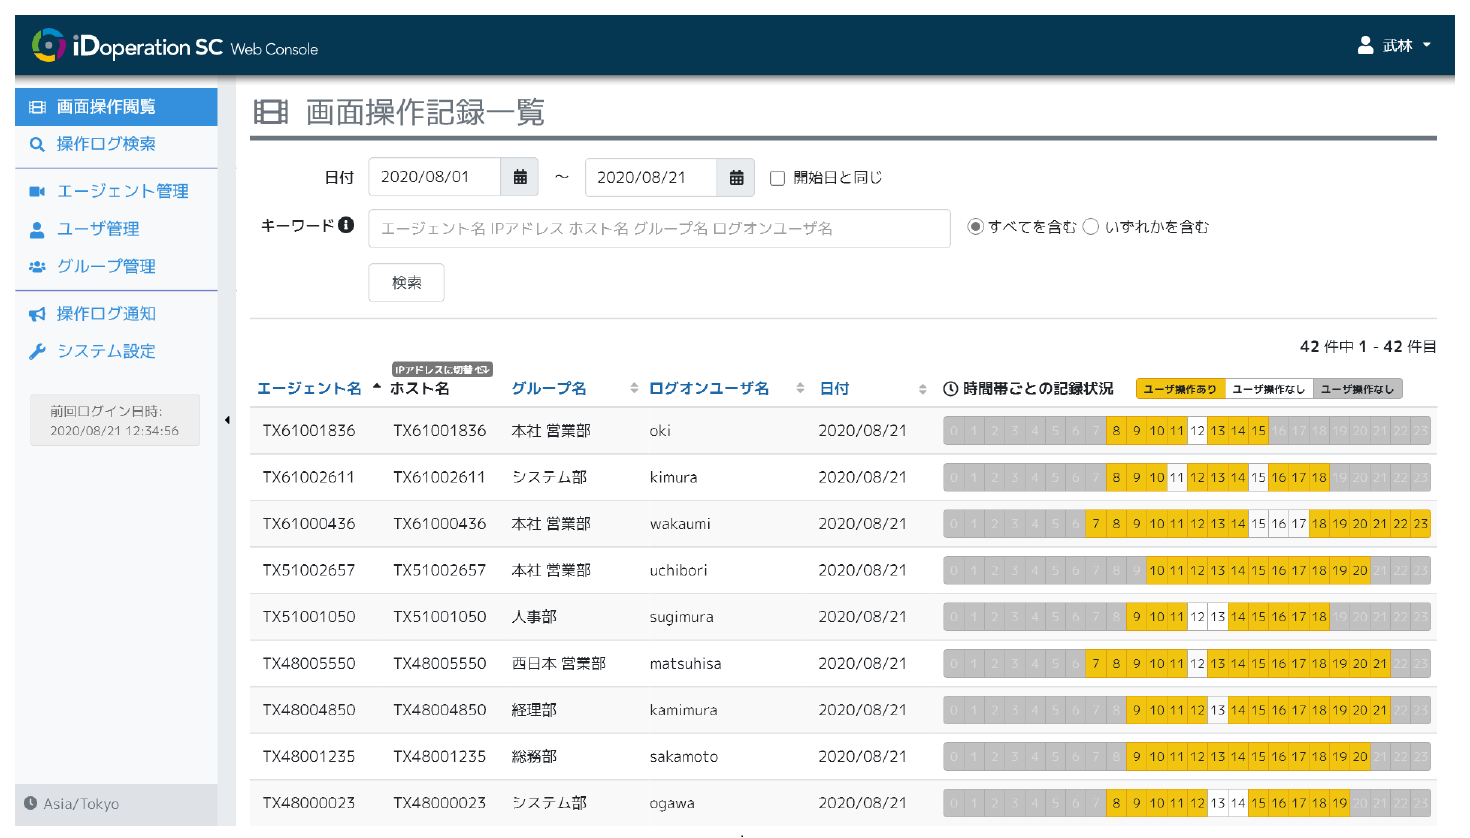
Task: Select the すべてを含む radio button
Action: (975, 227)
